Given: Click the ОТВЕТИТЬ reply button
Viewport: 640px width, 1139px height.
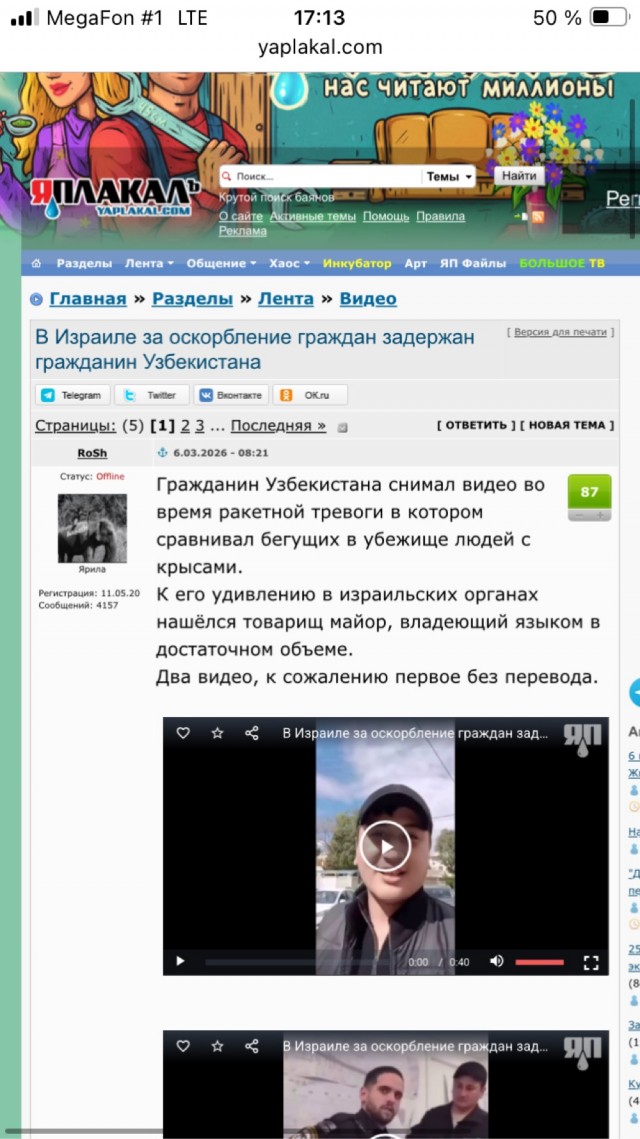Looking at the screenshot, I should [x=476, y=426].
